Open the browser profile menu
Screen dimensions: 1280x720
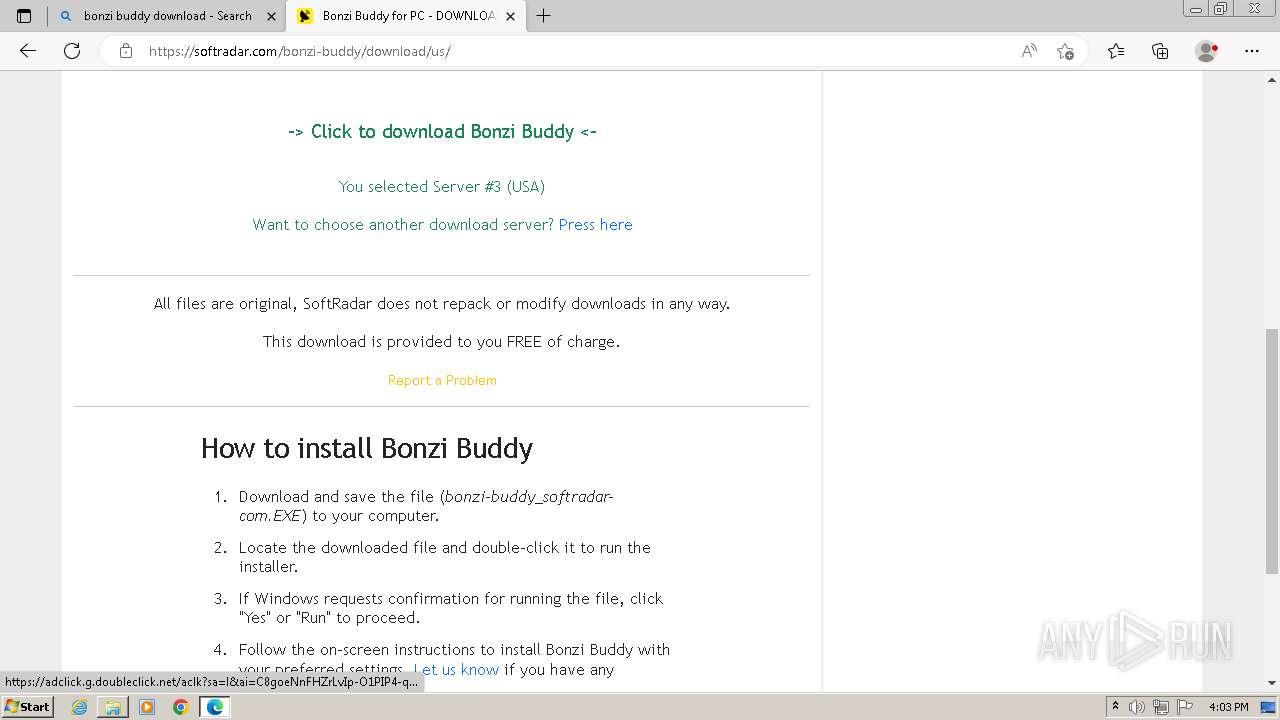click(1207, 51)
